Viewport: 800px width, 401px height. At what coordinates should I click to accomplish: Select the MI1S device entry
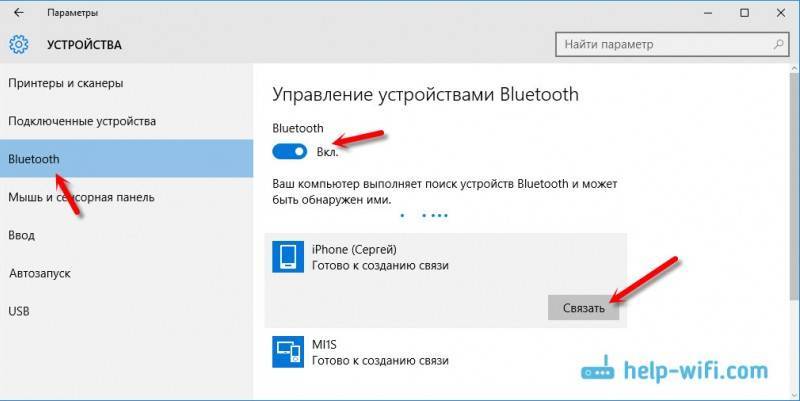coord(445,352)
